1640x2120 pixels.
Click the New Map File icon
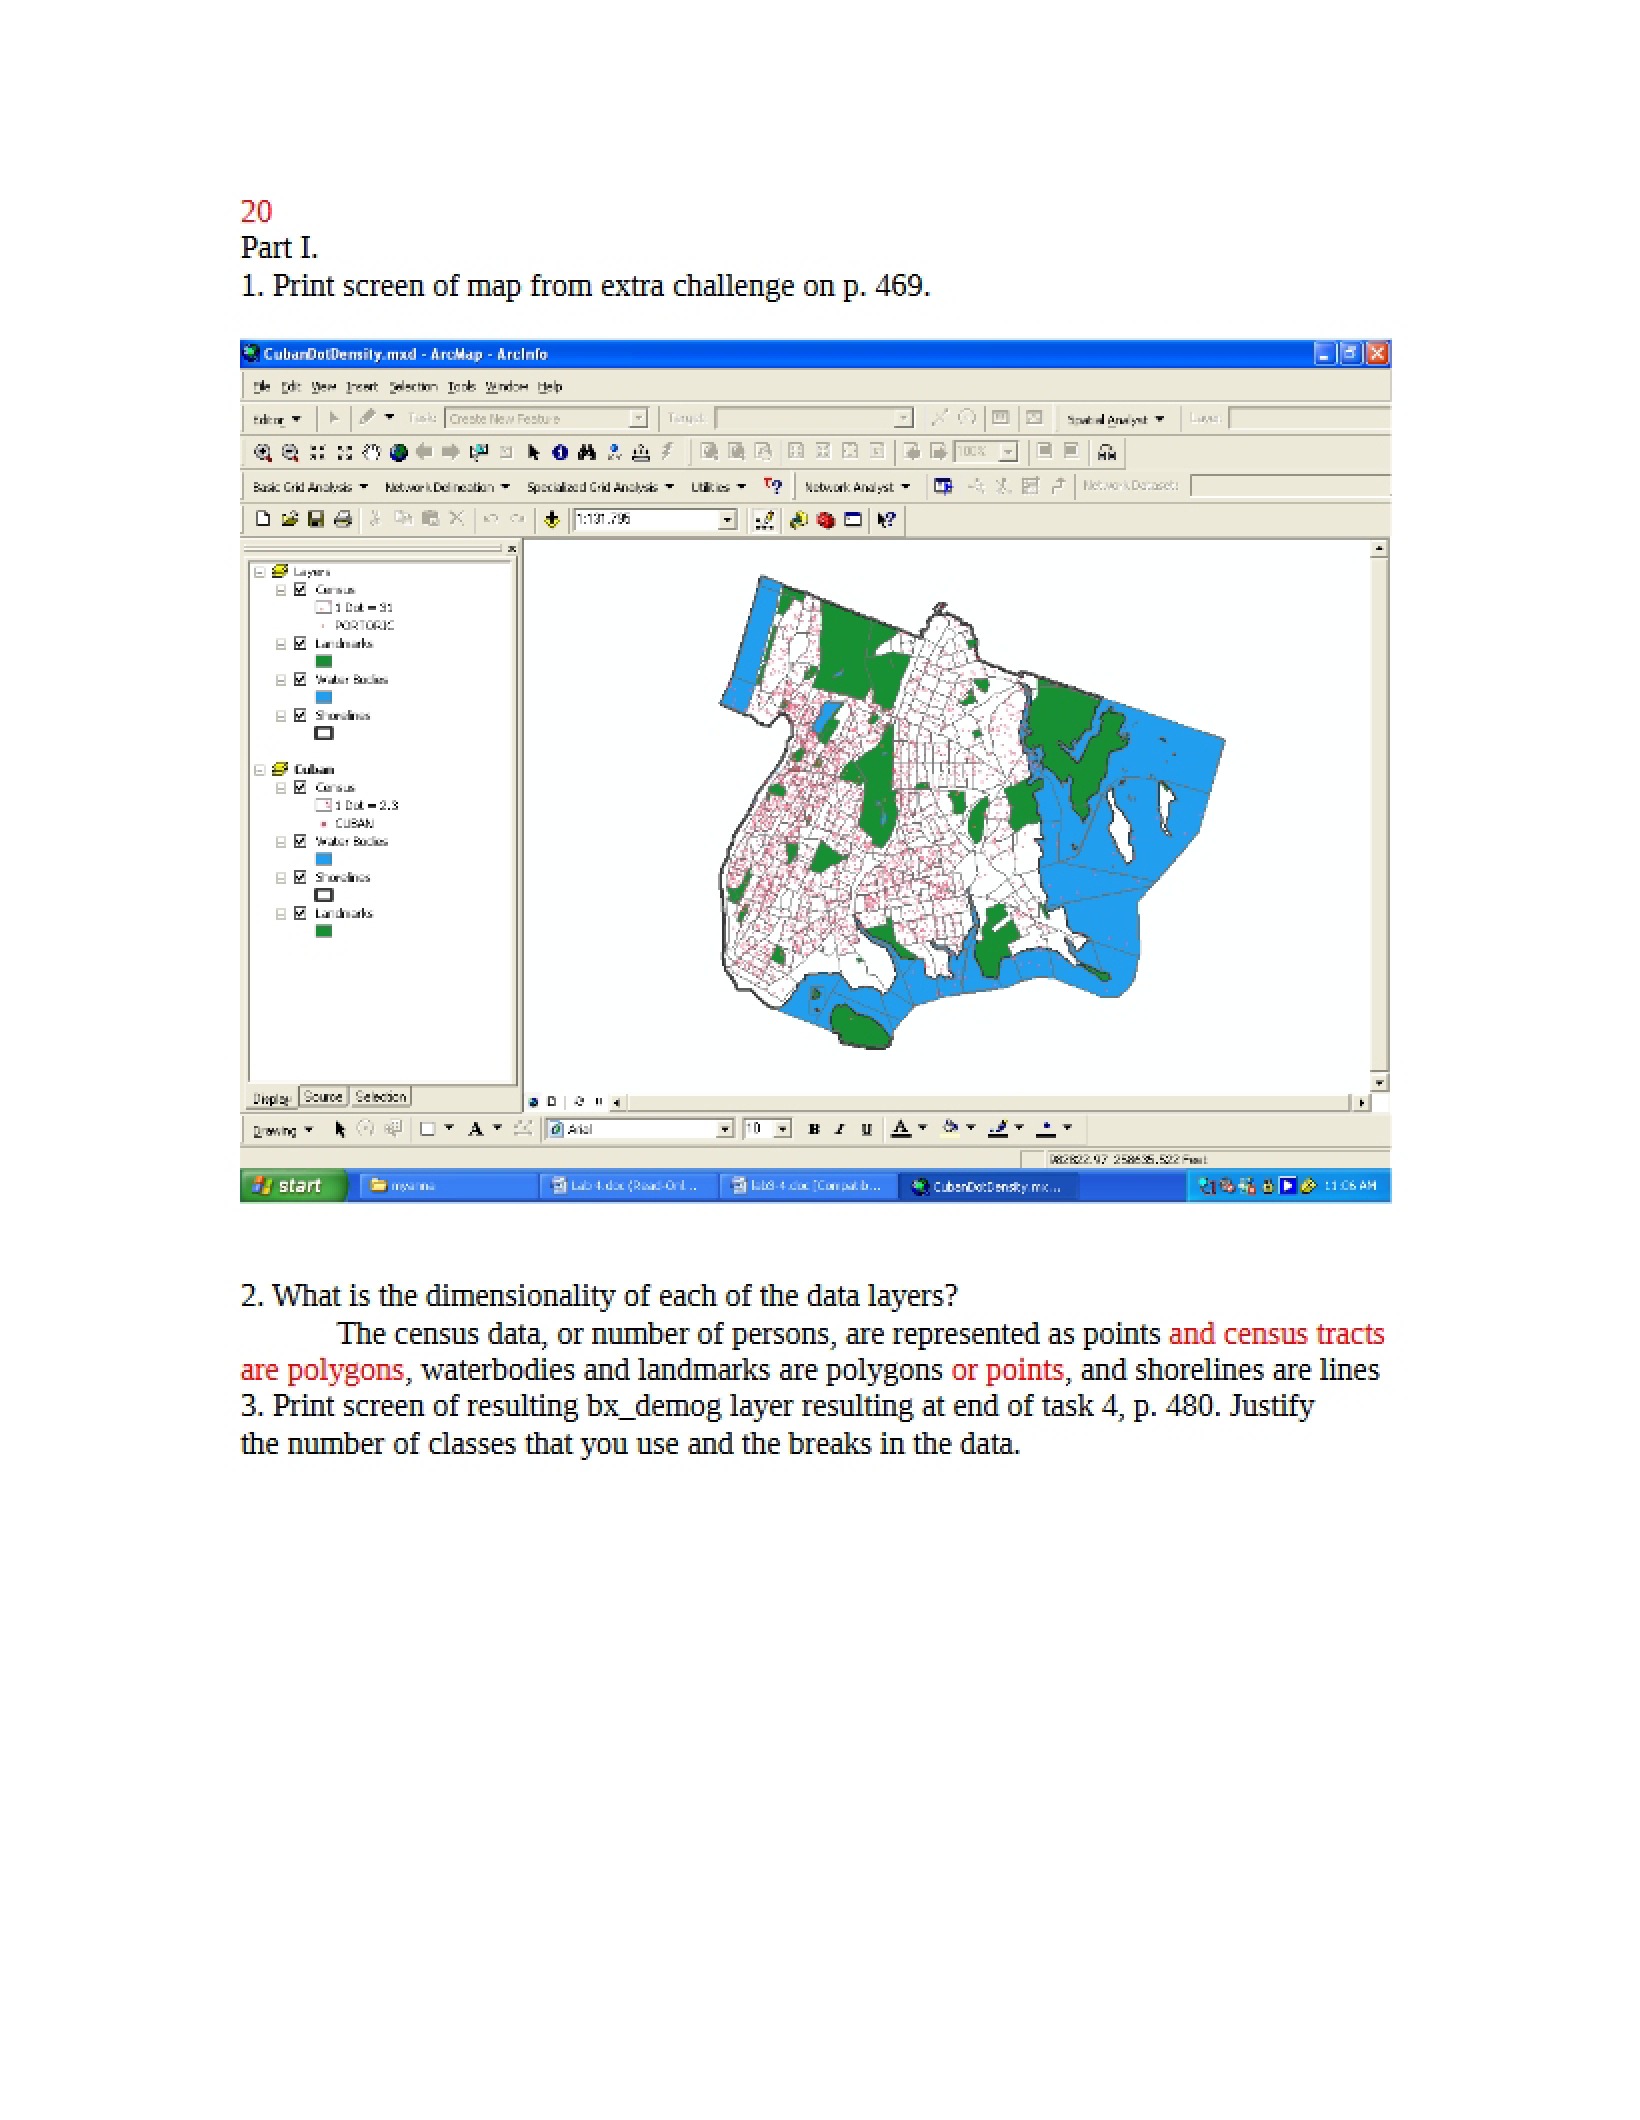pos(262,519)
